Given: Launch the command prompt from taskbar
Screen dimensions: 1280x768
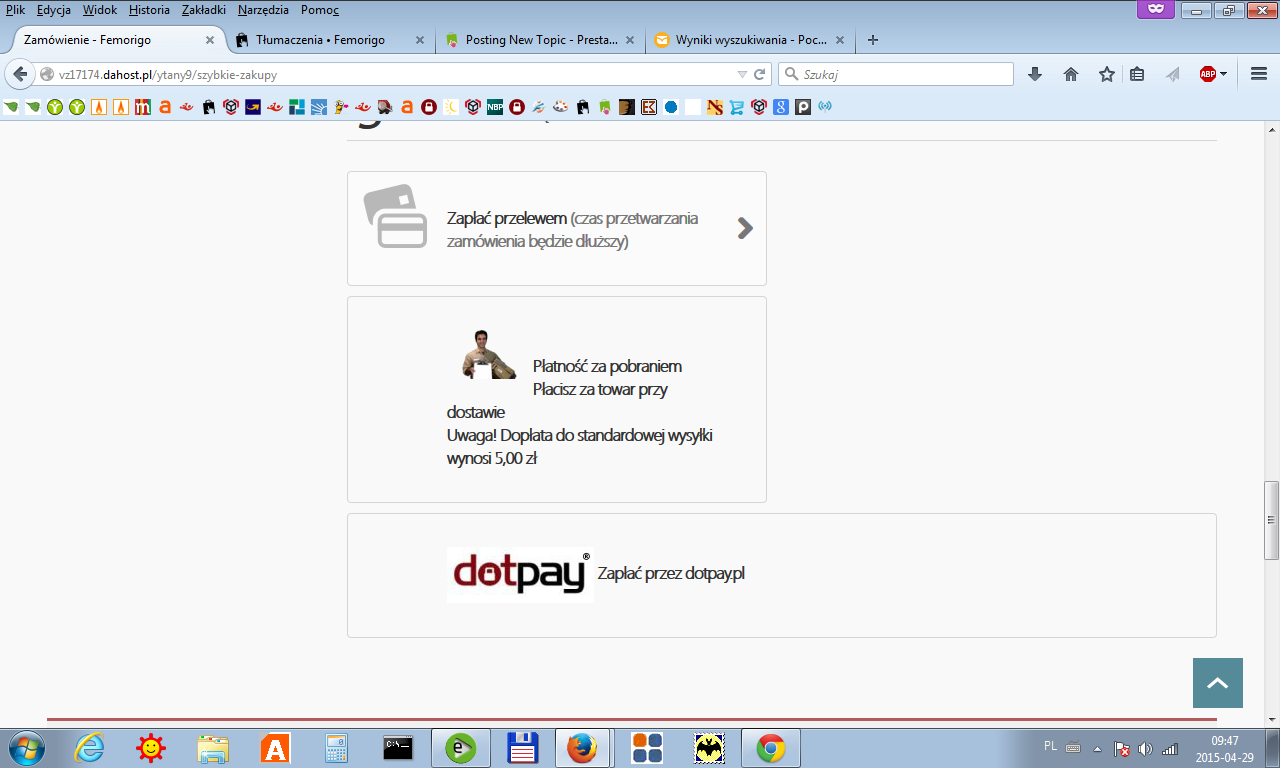Looking at the screenshot, I should (398, 747).
